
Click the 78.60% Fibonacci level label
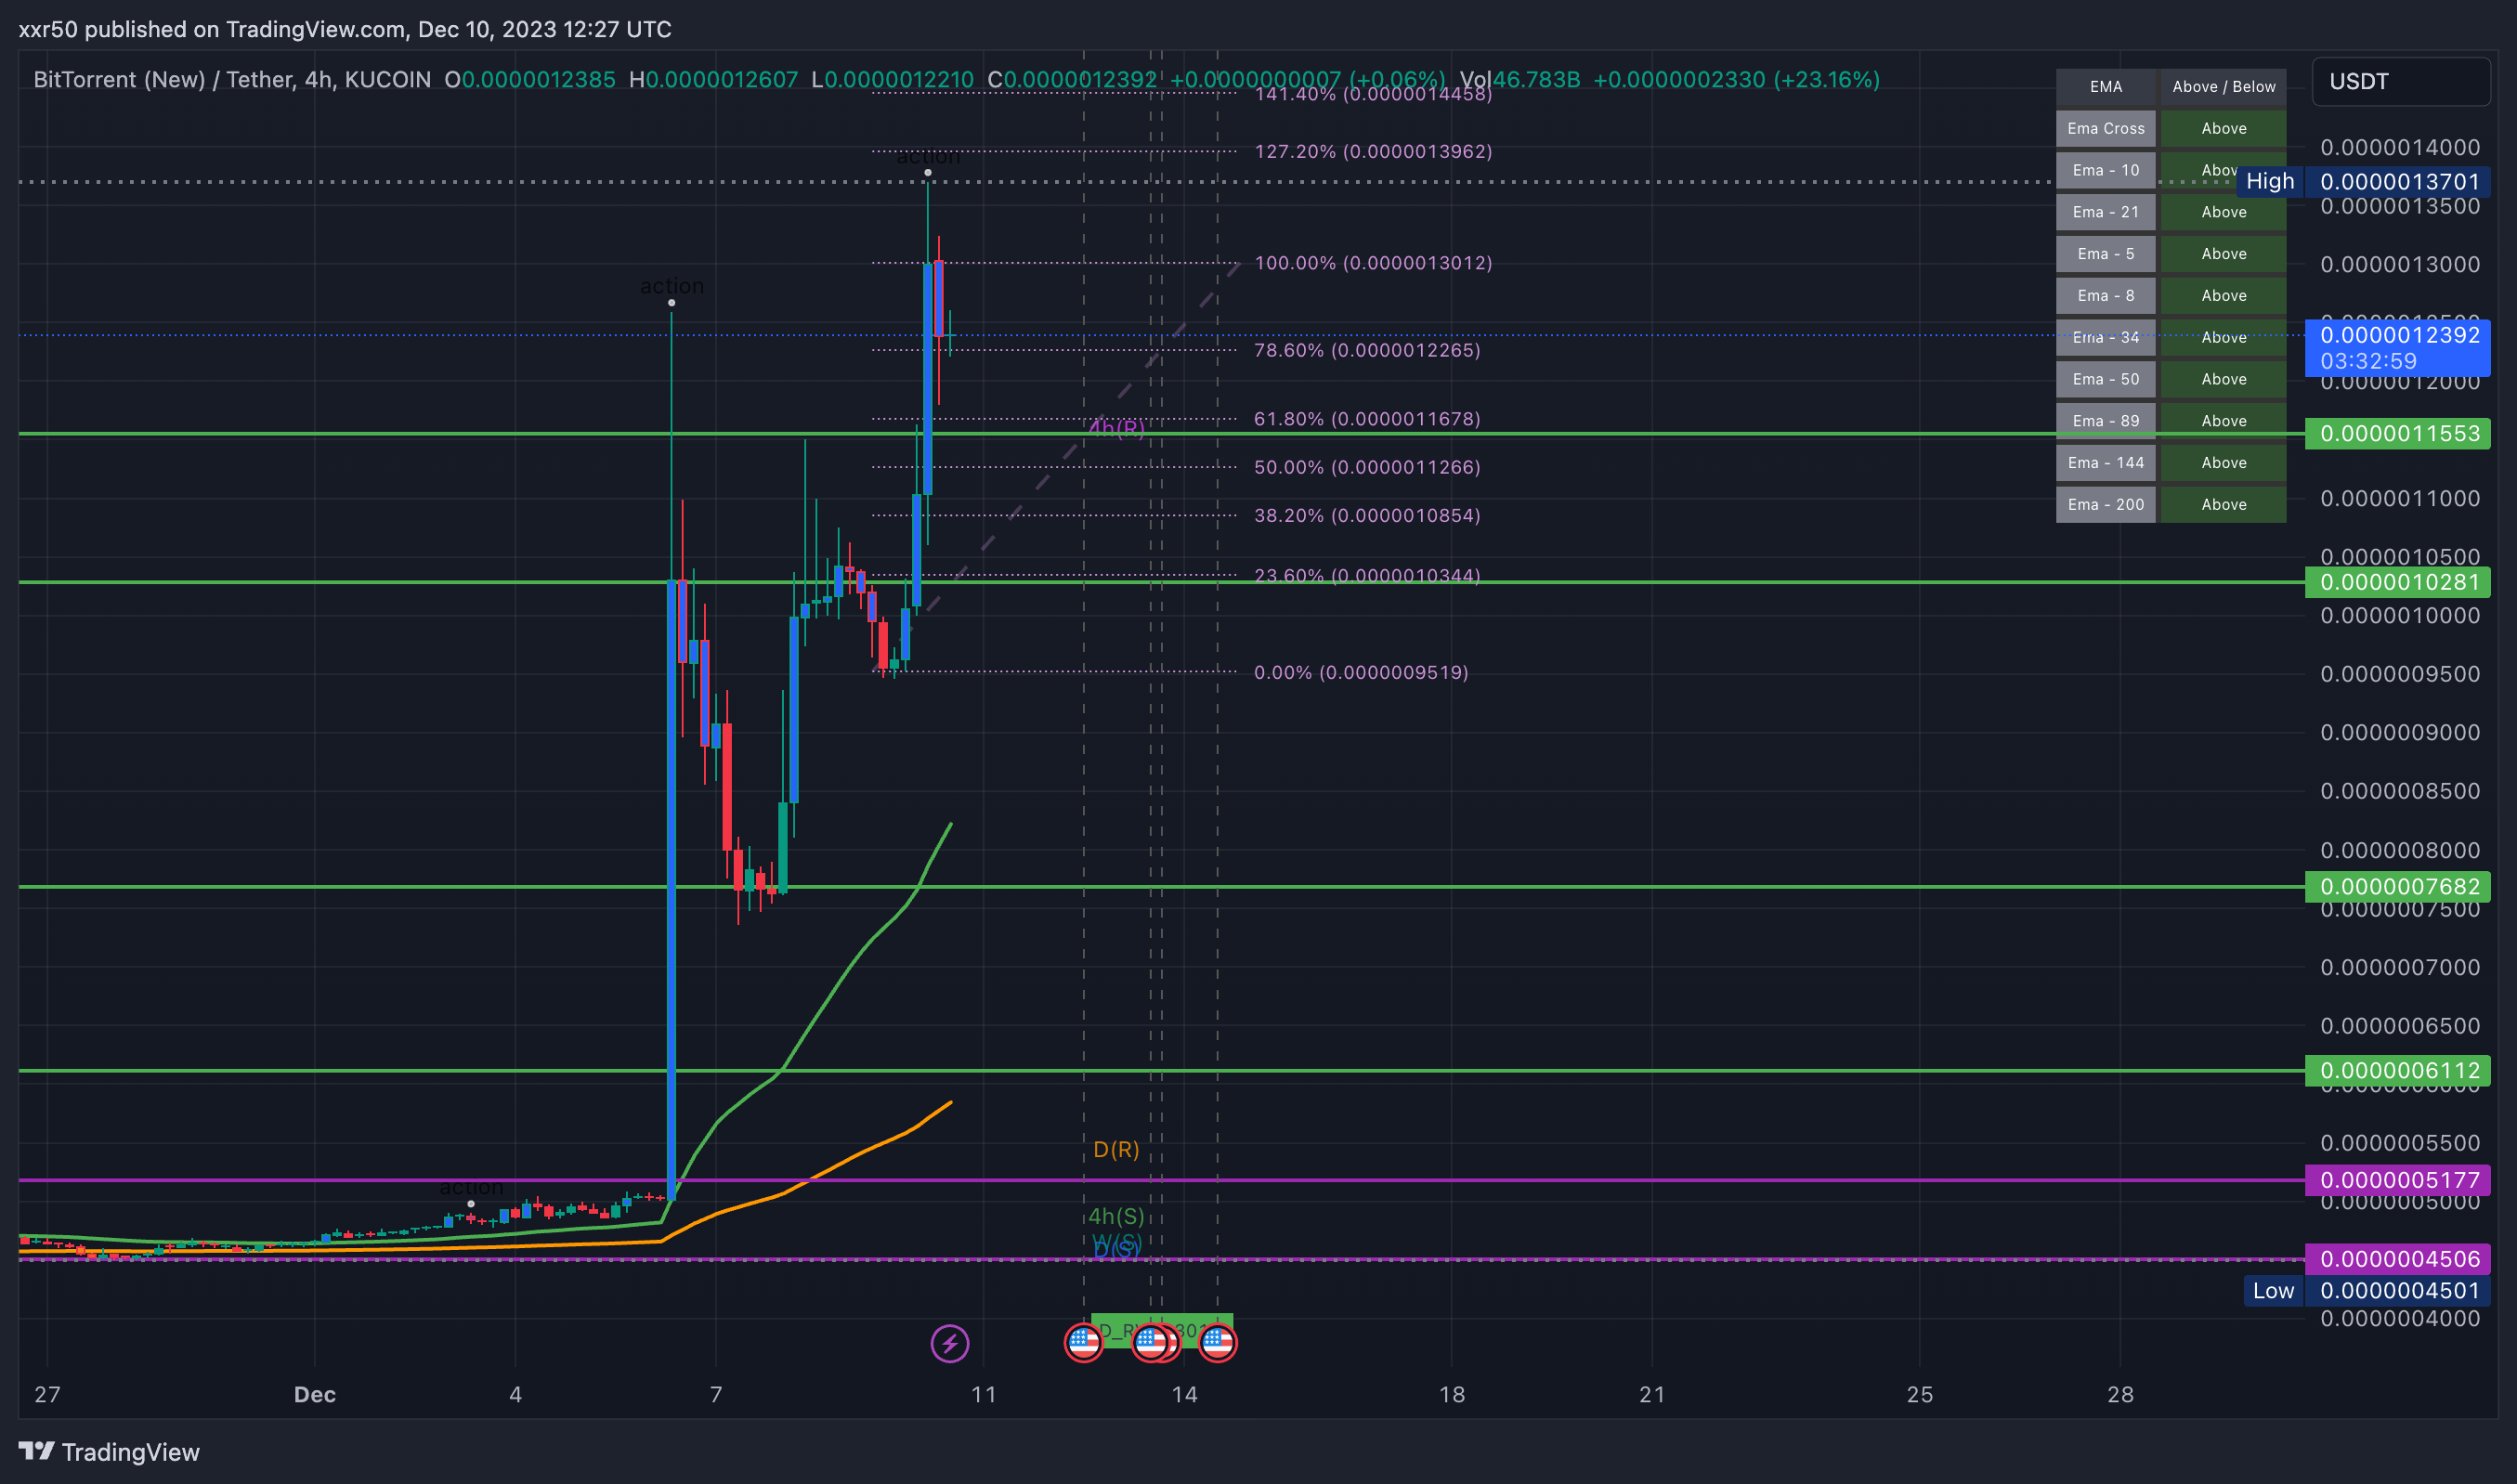tap(1367, 350)
